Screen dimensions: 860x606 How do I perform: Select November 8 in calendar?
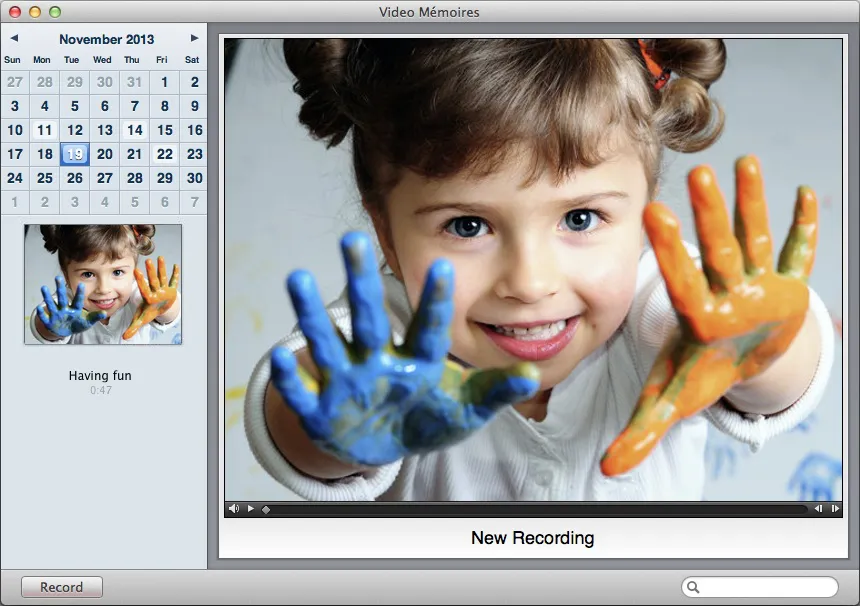[165, 106]
